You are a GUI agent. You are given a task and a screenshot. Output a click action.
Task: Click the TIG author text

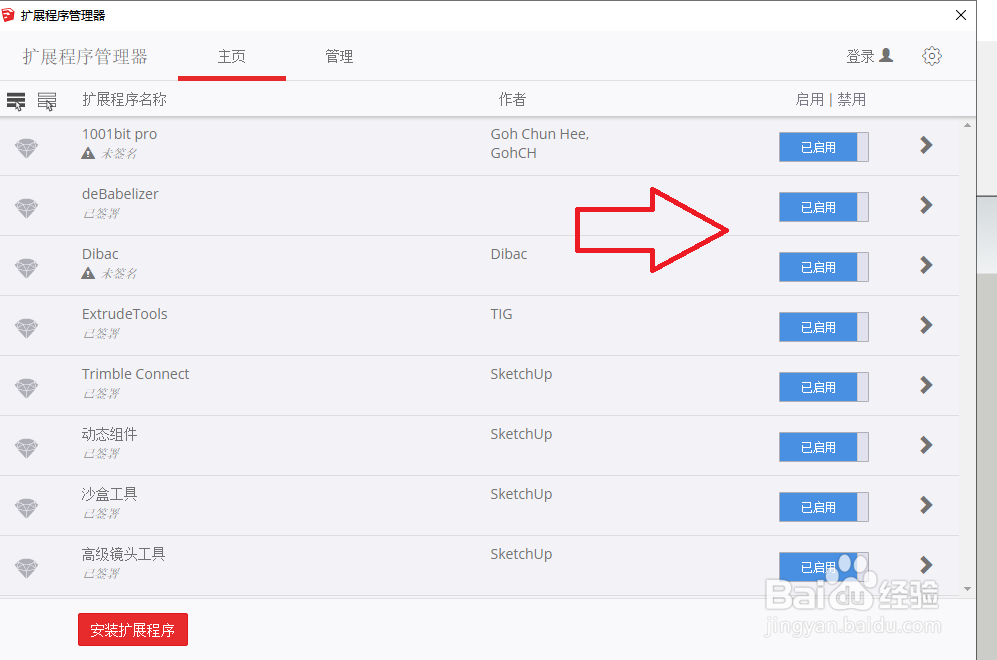[501, 314]
